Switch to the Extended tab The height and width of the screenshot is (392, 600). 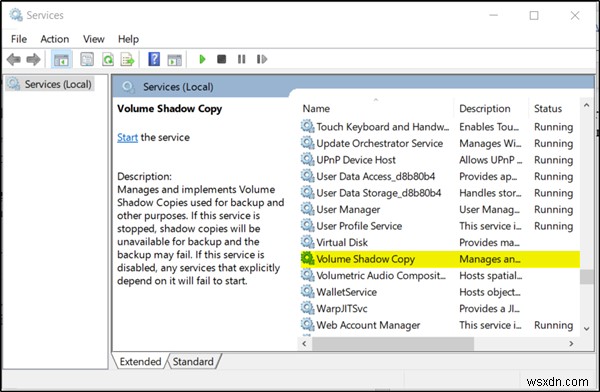140,361
